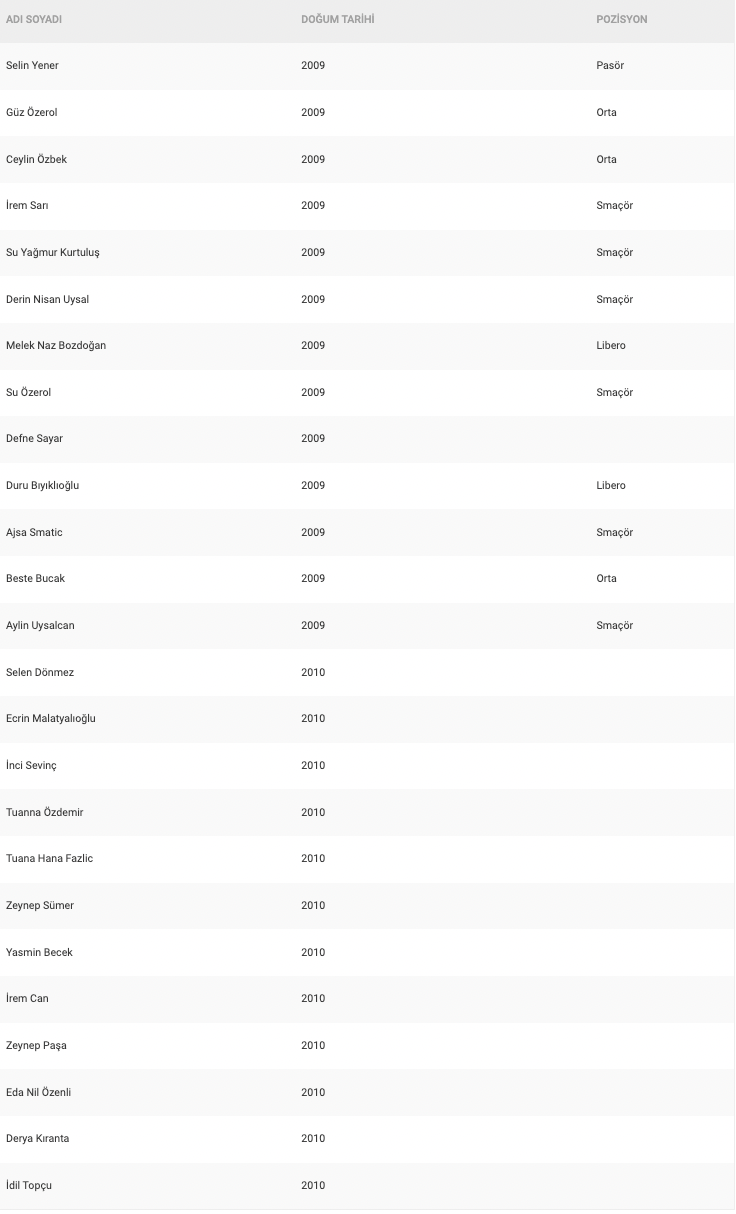The width and height of the screenshot is (736, 1214).
Task: Select the name Ecrin Malatyalıoğlu
Action: [x=51, y=719]
